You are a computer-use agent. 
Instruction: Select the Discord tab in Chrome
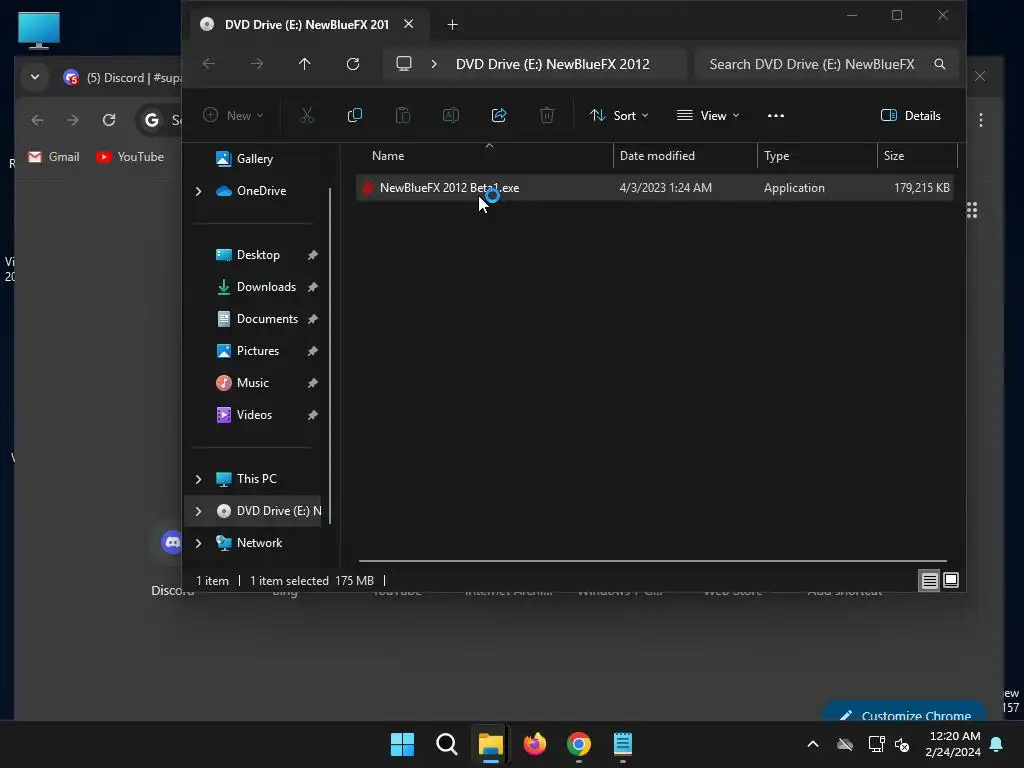click(x=123, y=78)
